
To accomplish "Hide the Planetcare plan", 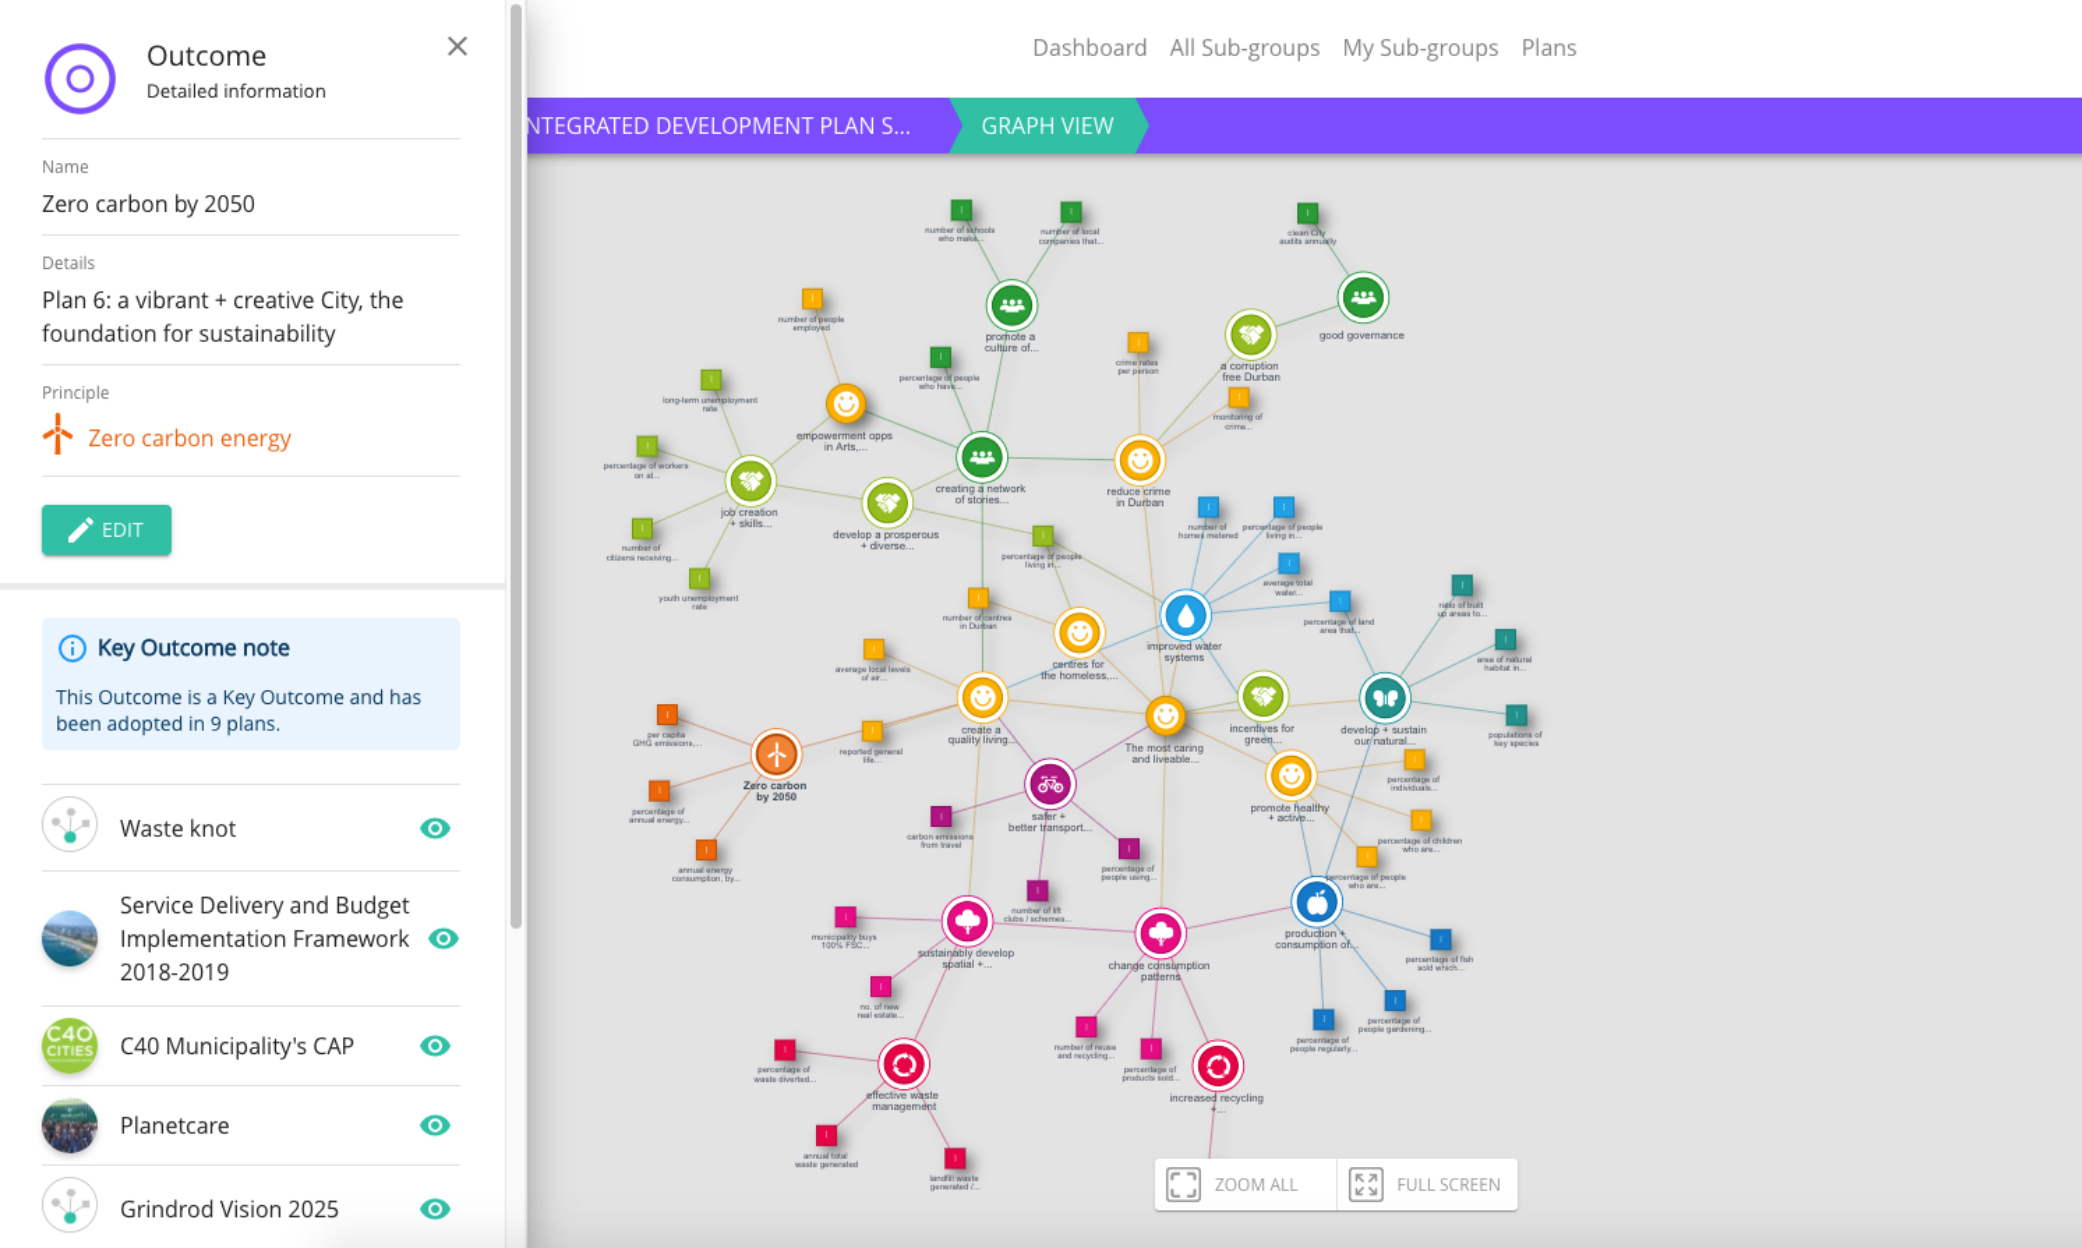I will [435, 1126].
